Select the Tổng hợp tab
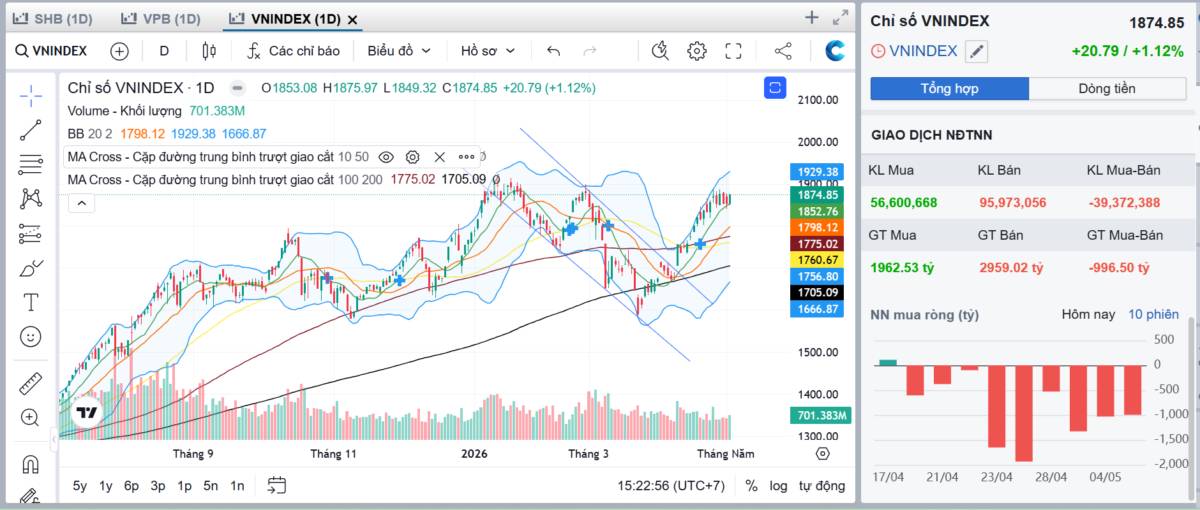Viewport: 1200px width, 510px height. coord(949,89)
